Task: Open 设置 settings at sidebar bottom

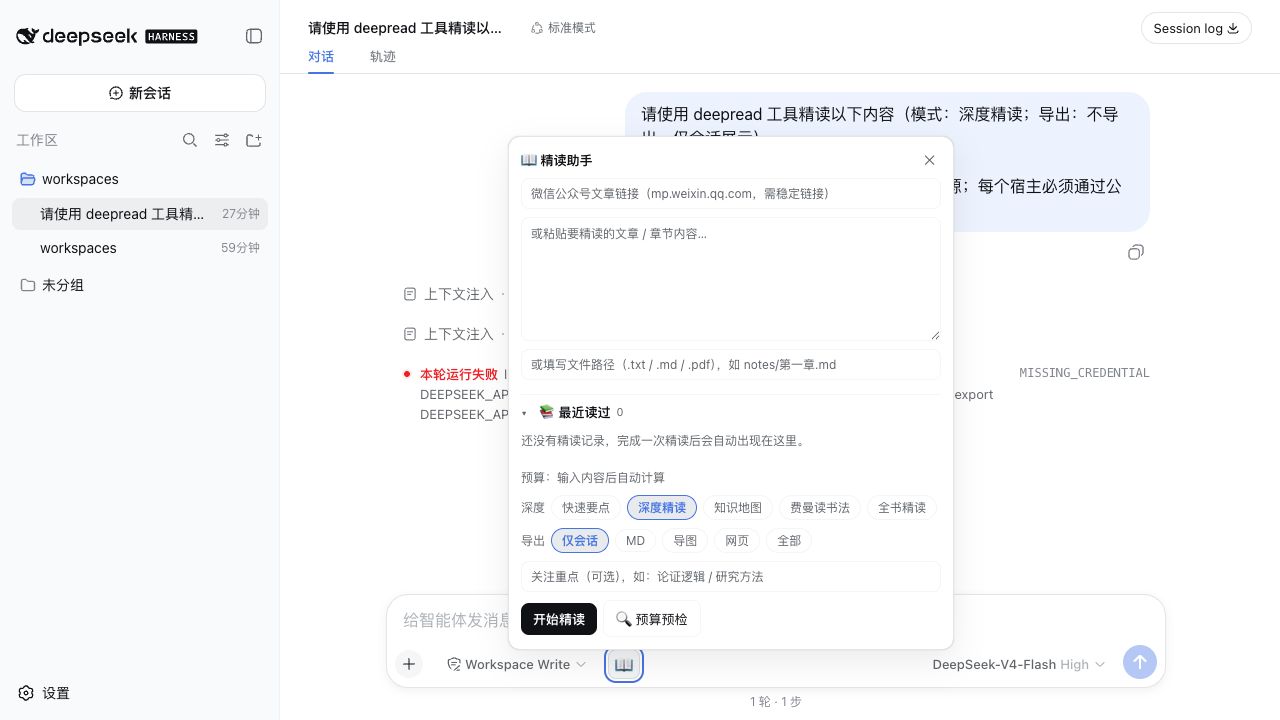Action: [45, 693]
